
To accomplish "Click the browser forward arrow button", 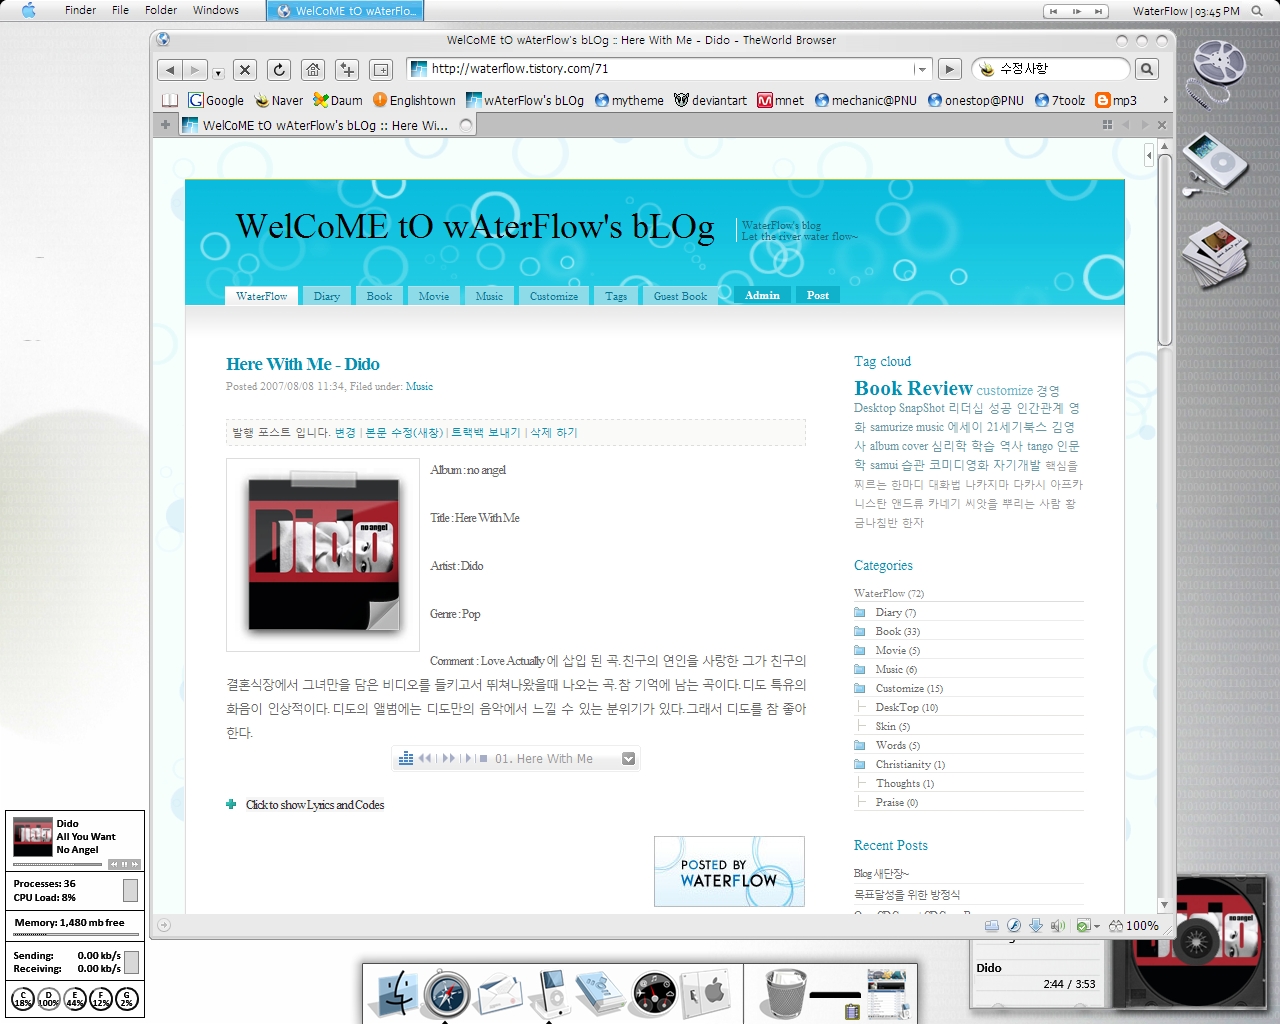I will [195, 70].
